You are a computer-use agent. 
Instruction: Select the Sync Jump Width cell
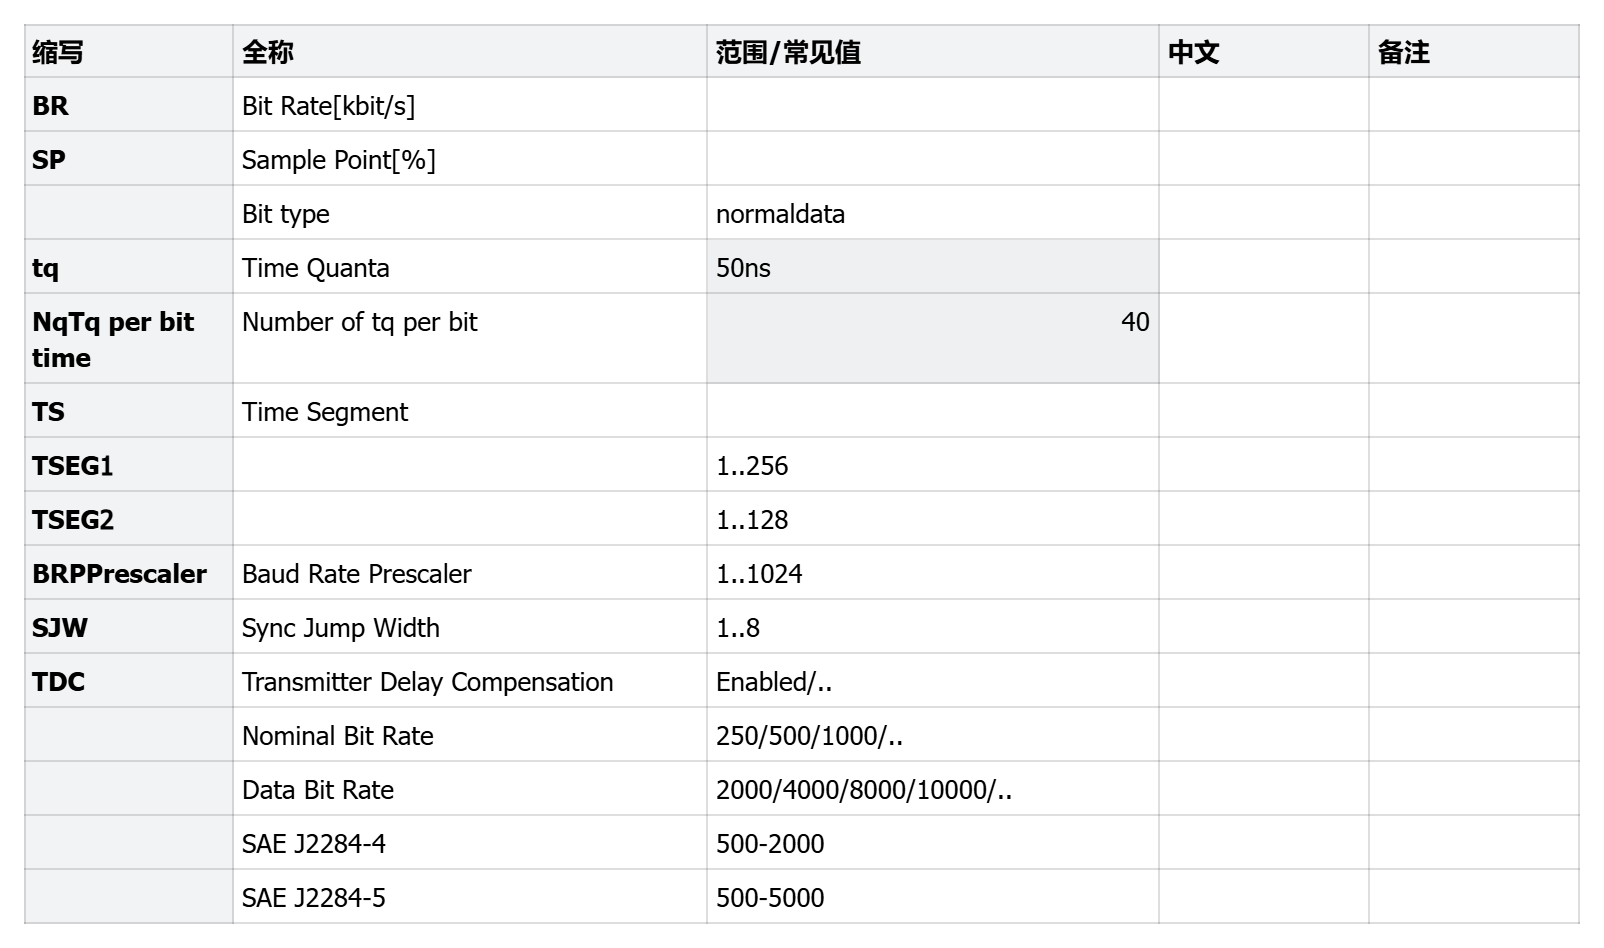pyautogui.click(x=469, y=628)
